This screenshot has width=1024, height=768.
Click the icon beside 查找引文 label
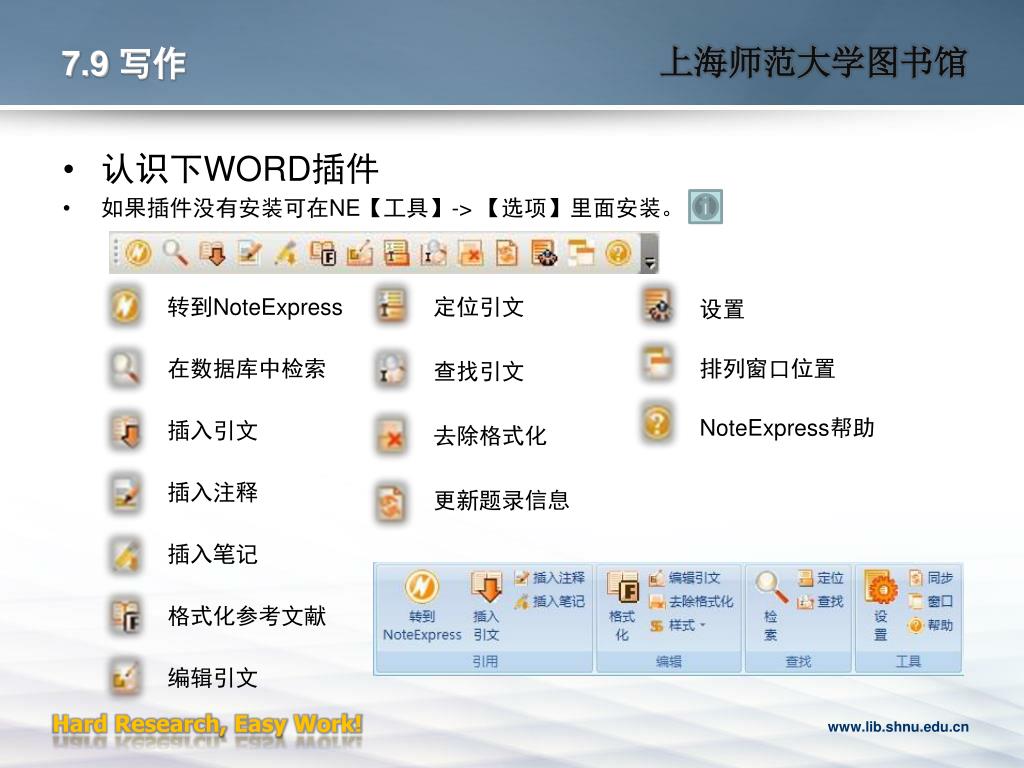pyautogui.click(x=391, y=370)
